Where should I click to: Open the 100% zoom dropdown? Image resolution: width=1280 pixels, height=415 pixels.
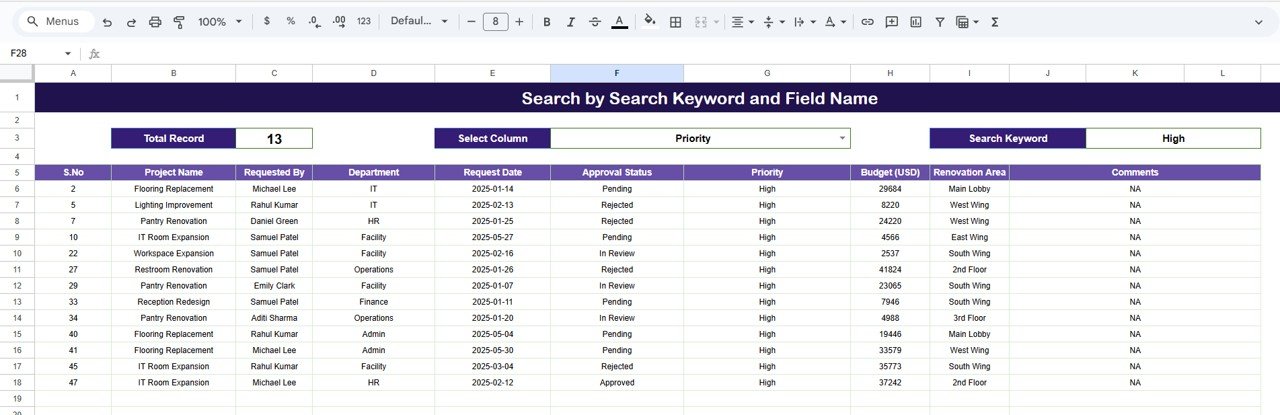click(218, 21)
